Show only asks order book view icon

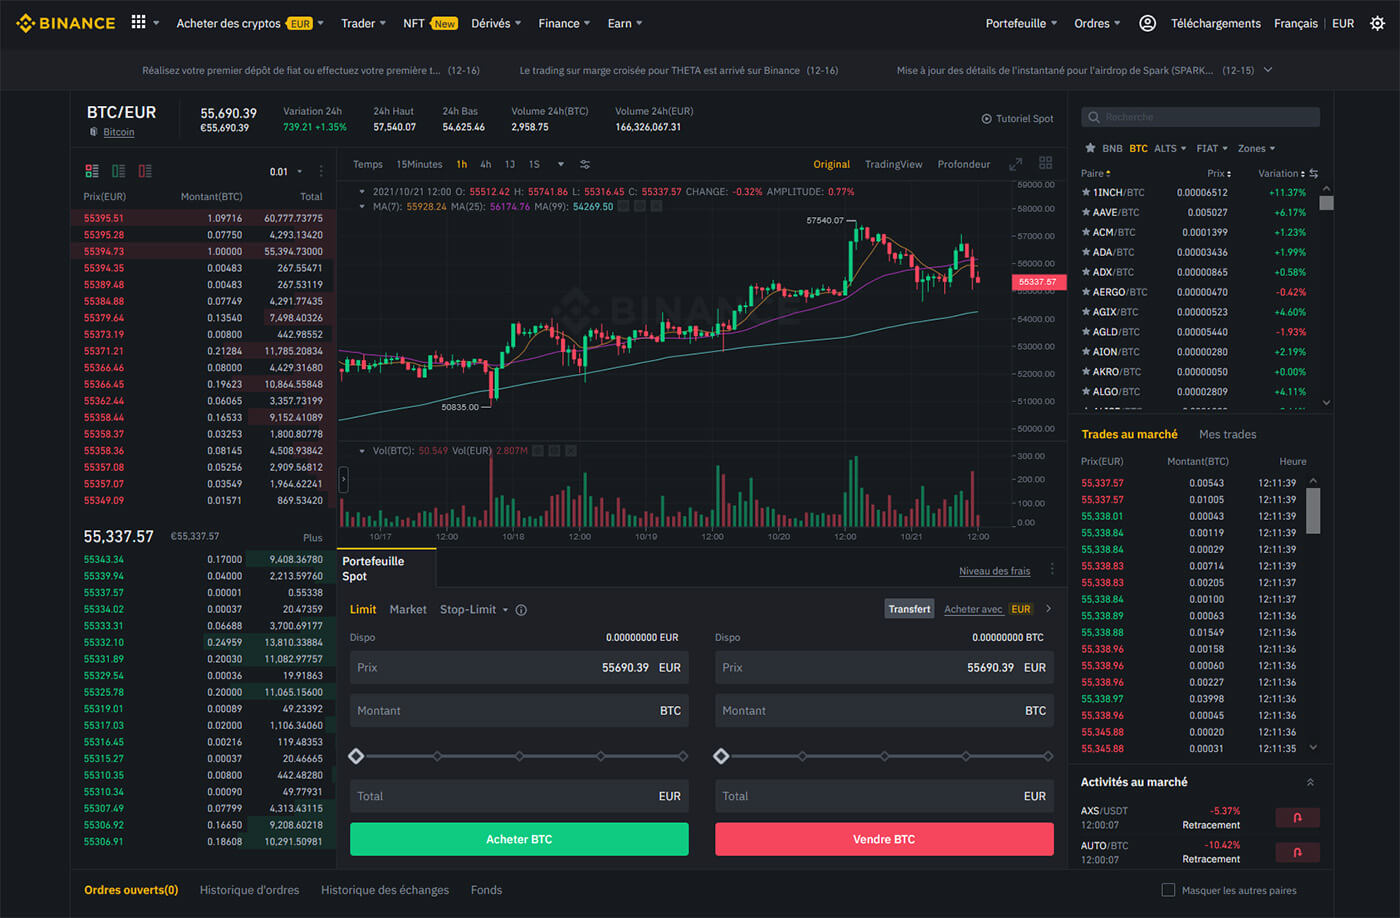point(145,171)
